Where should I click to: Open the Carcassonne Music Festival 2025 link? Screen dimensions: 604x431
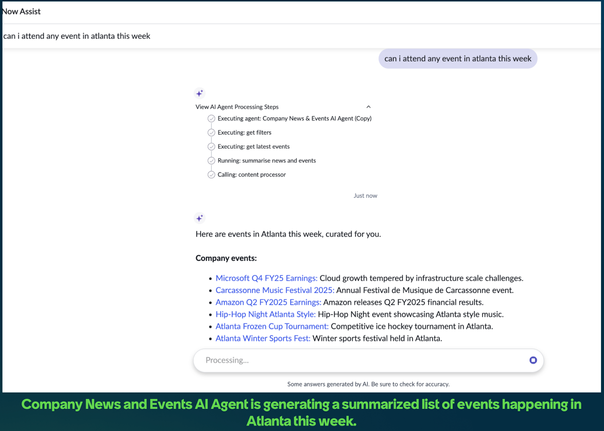point(275,290)
